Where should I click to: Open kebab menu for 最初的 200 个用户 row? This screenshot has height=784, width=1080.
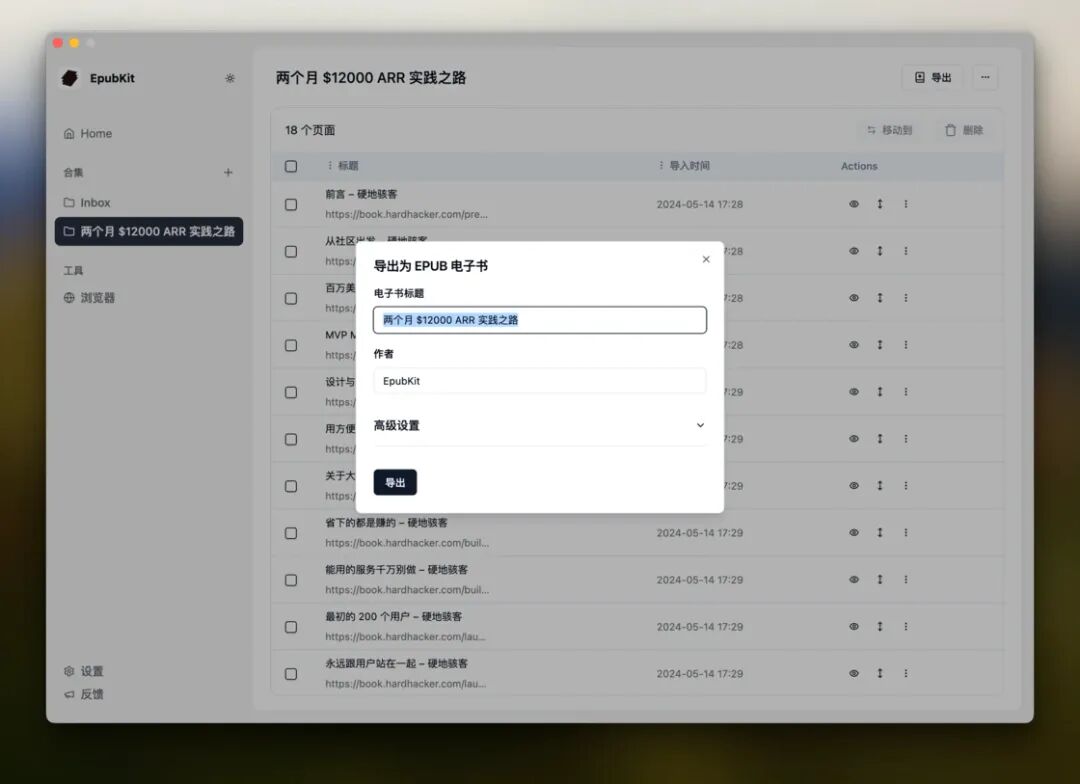pyautogui.click(x=906, y=626)
